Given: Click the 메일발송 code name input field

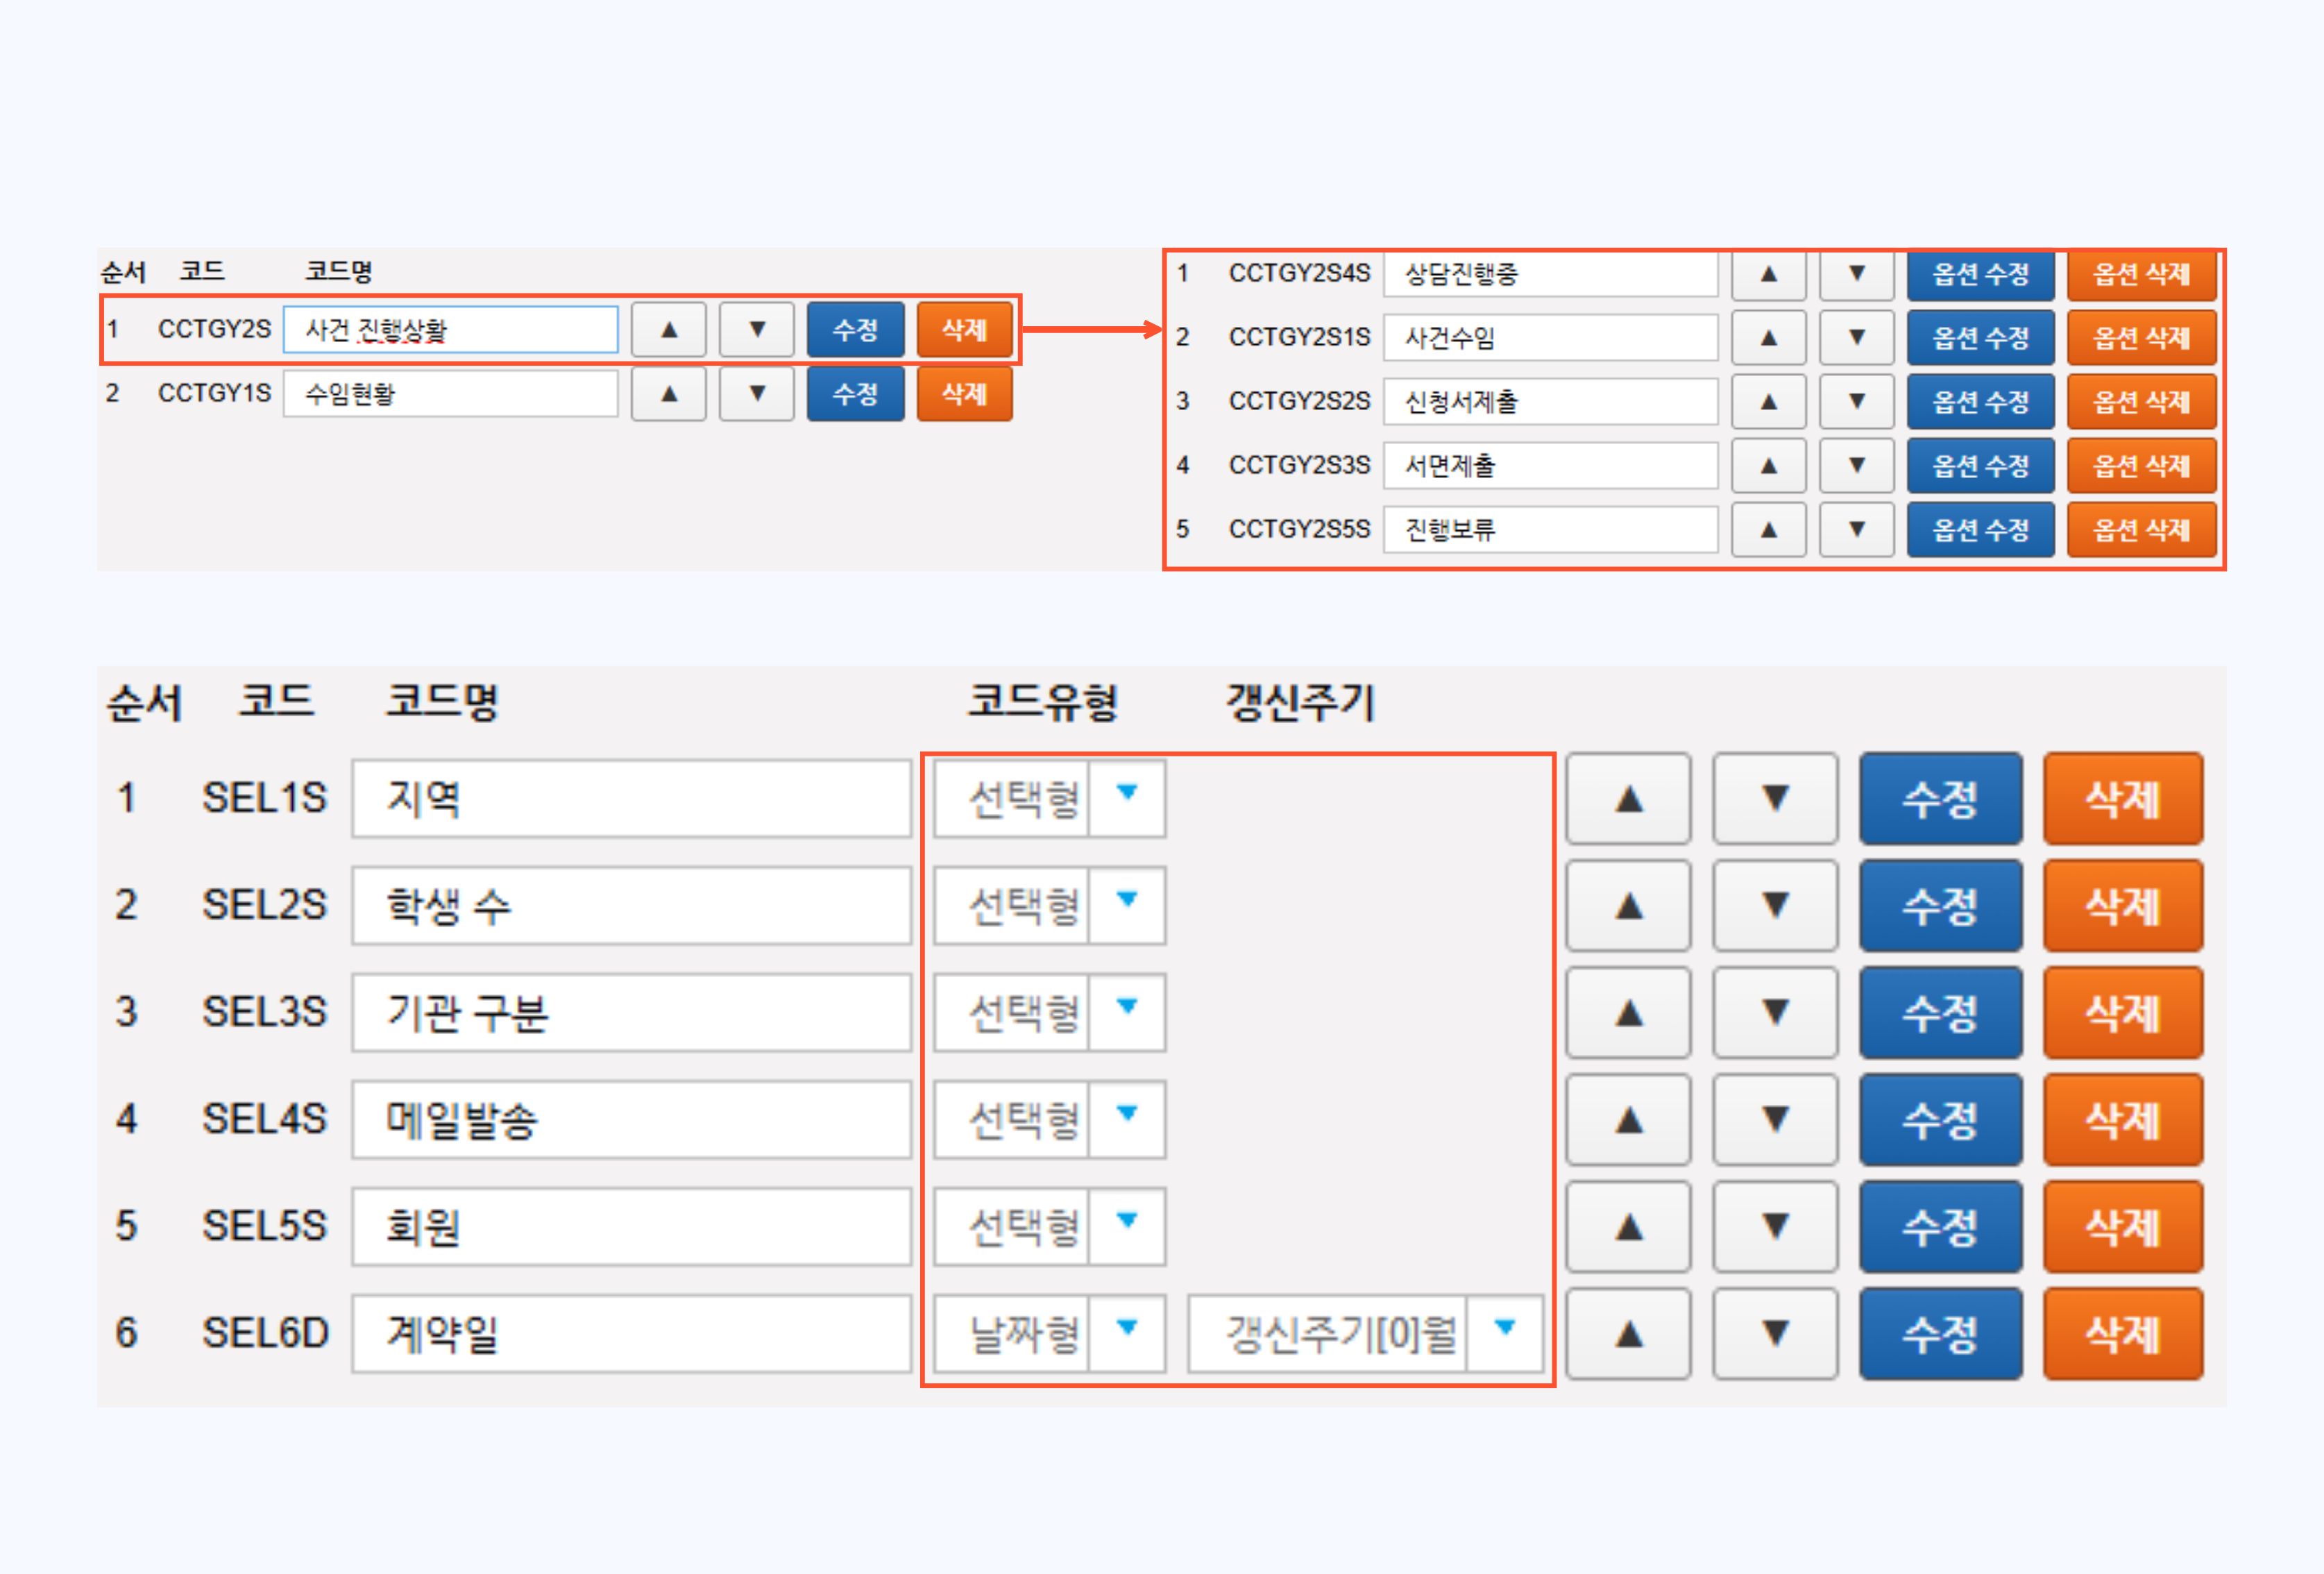Looking at the screenshot, I should click(x=631, y=1120).
